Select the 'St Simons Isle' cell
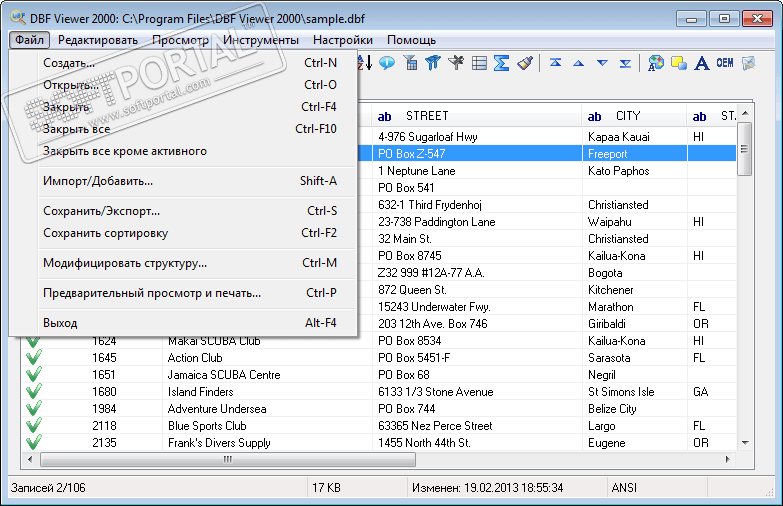Image resolution: width=783 pixels, height=506 pixels. point(634,392)
